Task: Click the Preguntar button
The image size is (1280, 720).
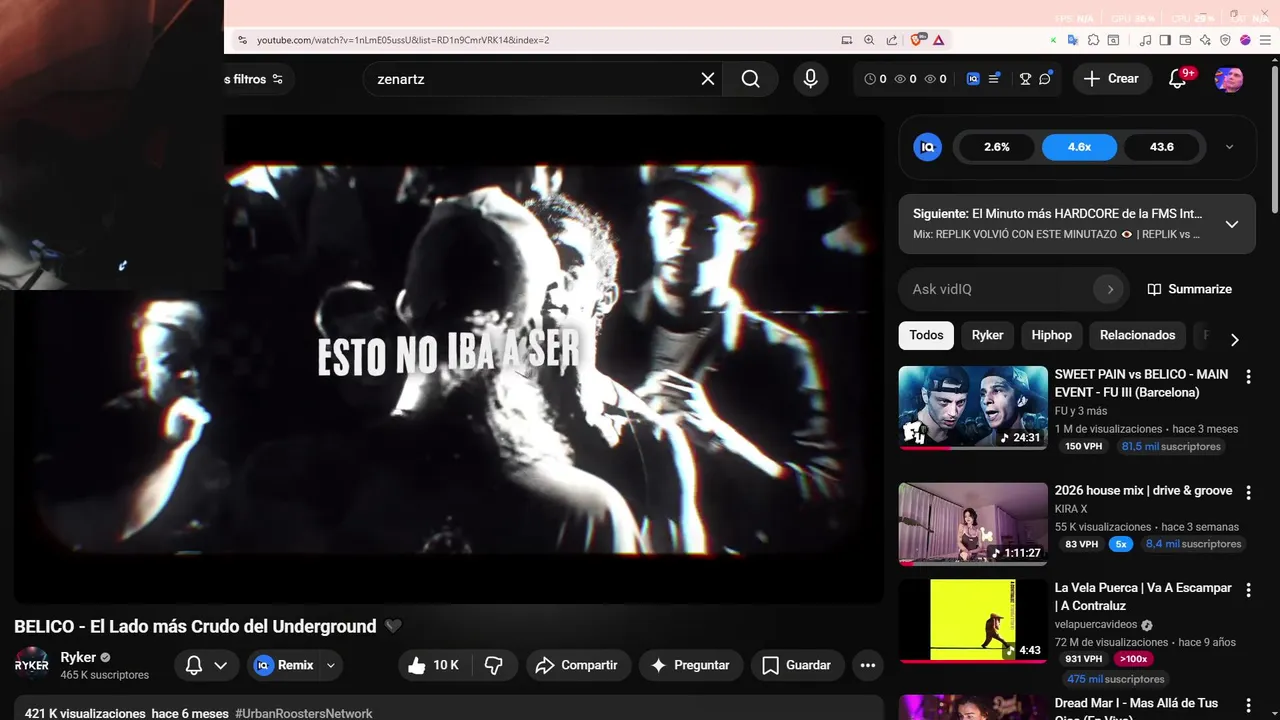Action: click(689, 665)
